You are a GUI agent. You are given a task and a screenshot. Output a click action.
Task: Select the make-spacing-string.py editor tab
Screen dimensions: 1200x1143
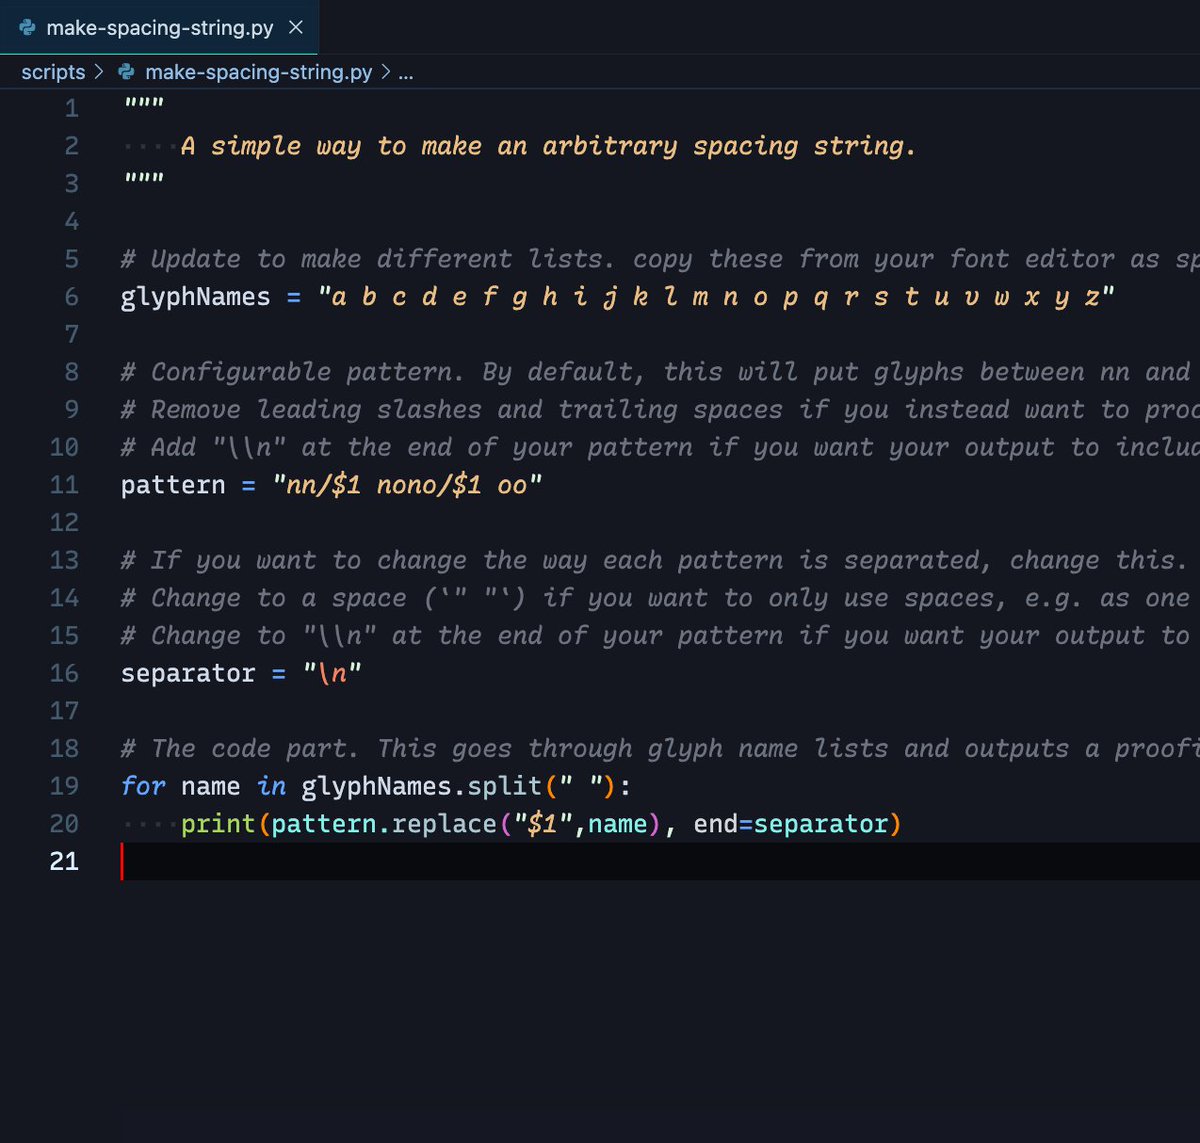point(160,27)
